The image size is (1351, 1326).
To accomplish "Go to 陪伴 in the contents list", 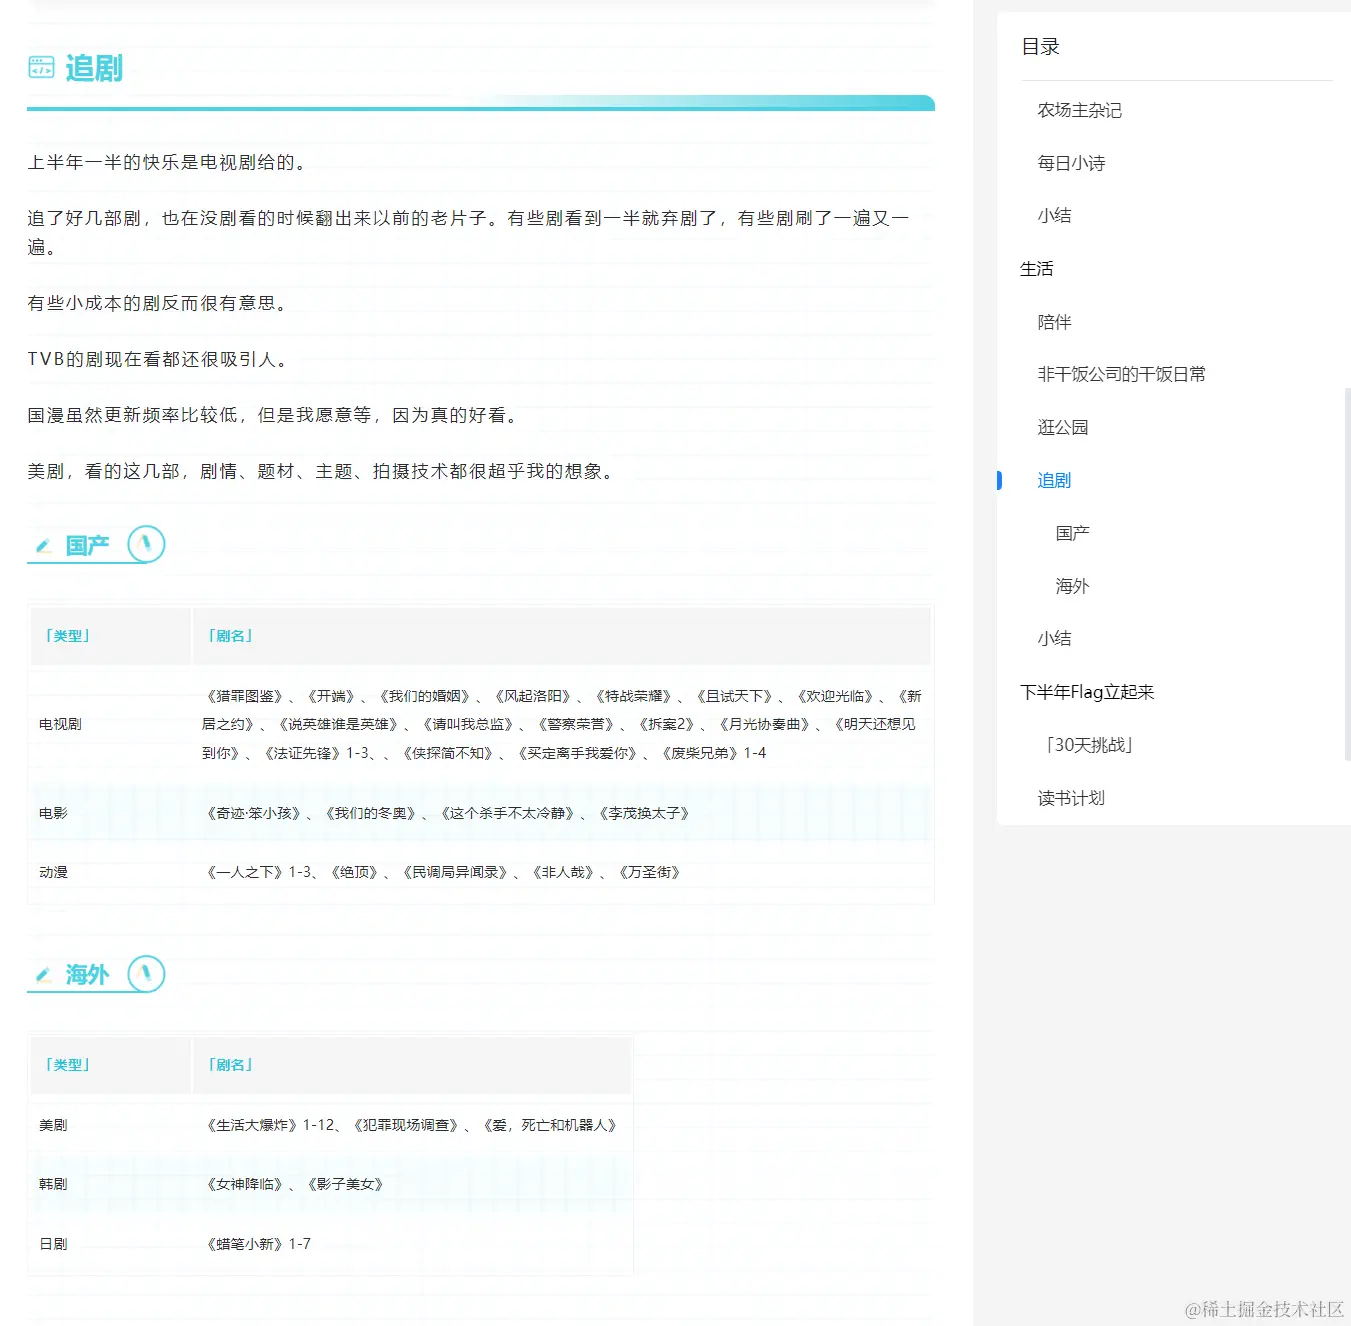I will coord(1054,322).
